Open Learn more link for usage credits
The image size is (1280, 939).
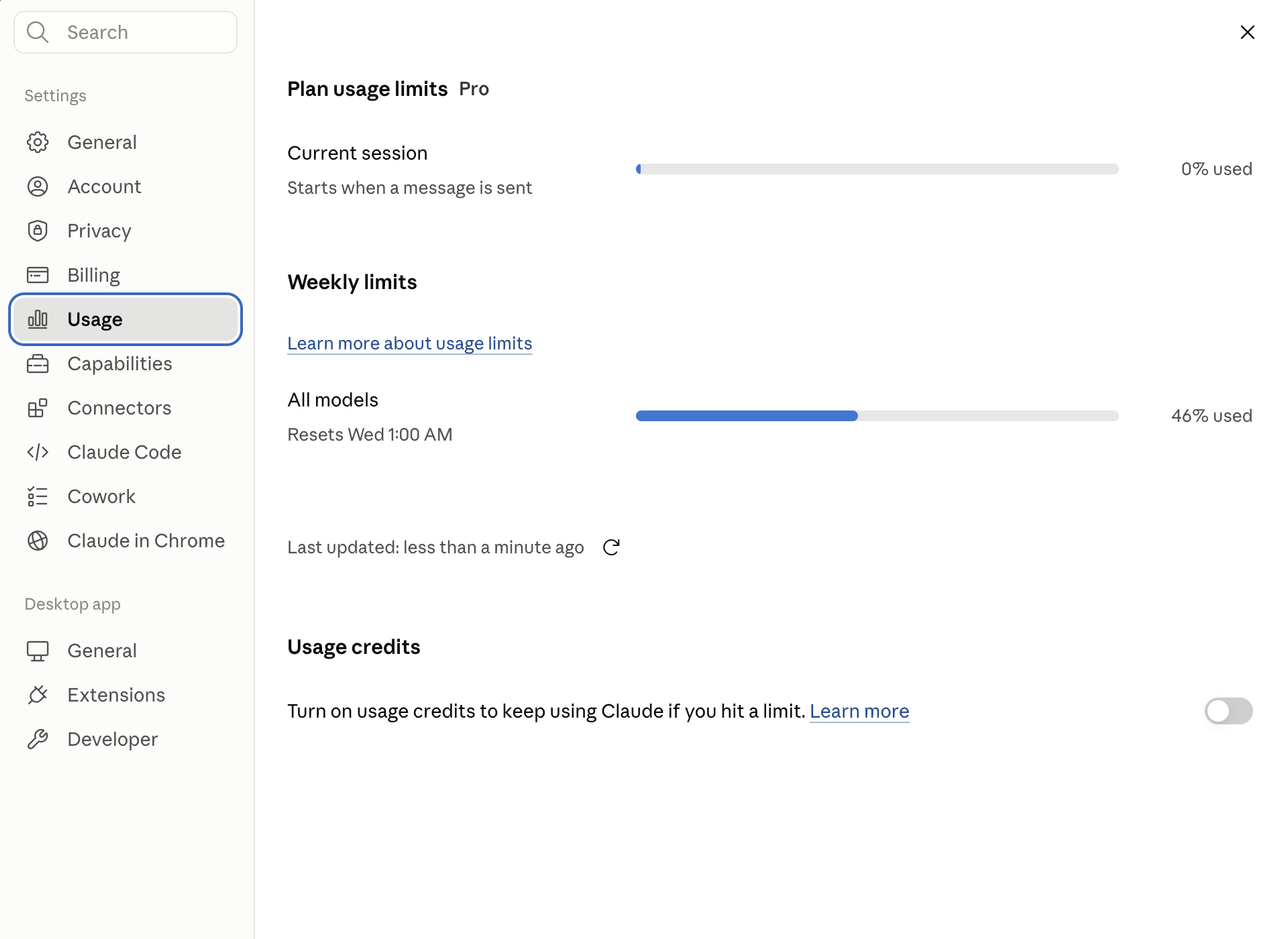[859, 711]
